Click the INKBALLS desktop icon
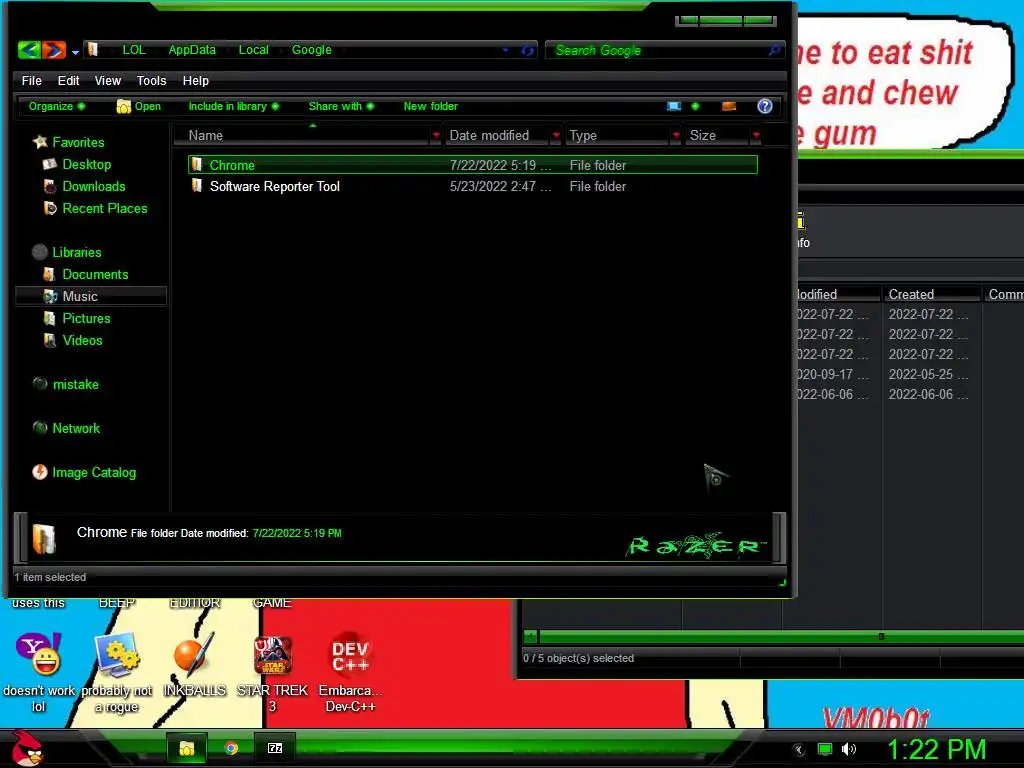 point(194,665)
